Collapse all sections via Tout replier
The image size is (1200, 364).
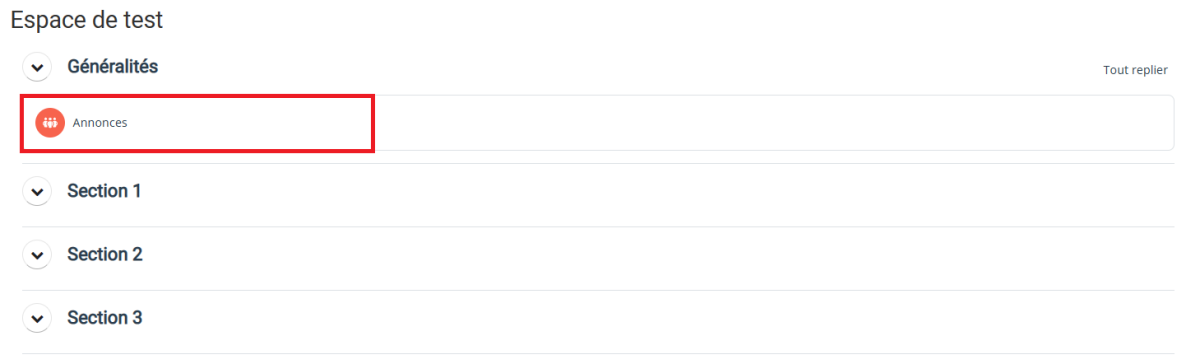(1135, 70)
